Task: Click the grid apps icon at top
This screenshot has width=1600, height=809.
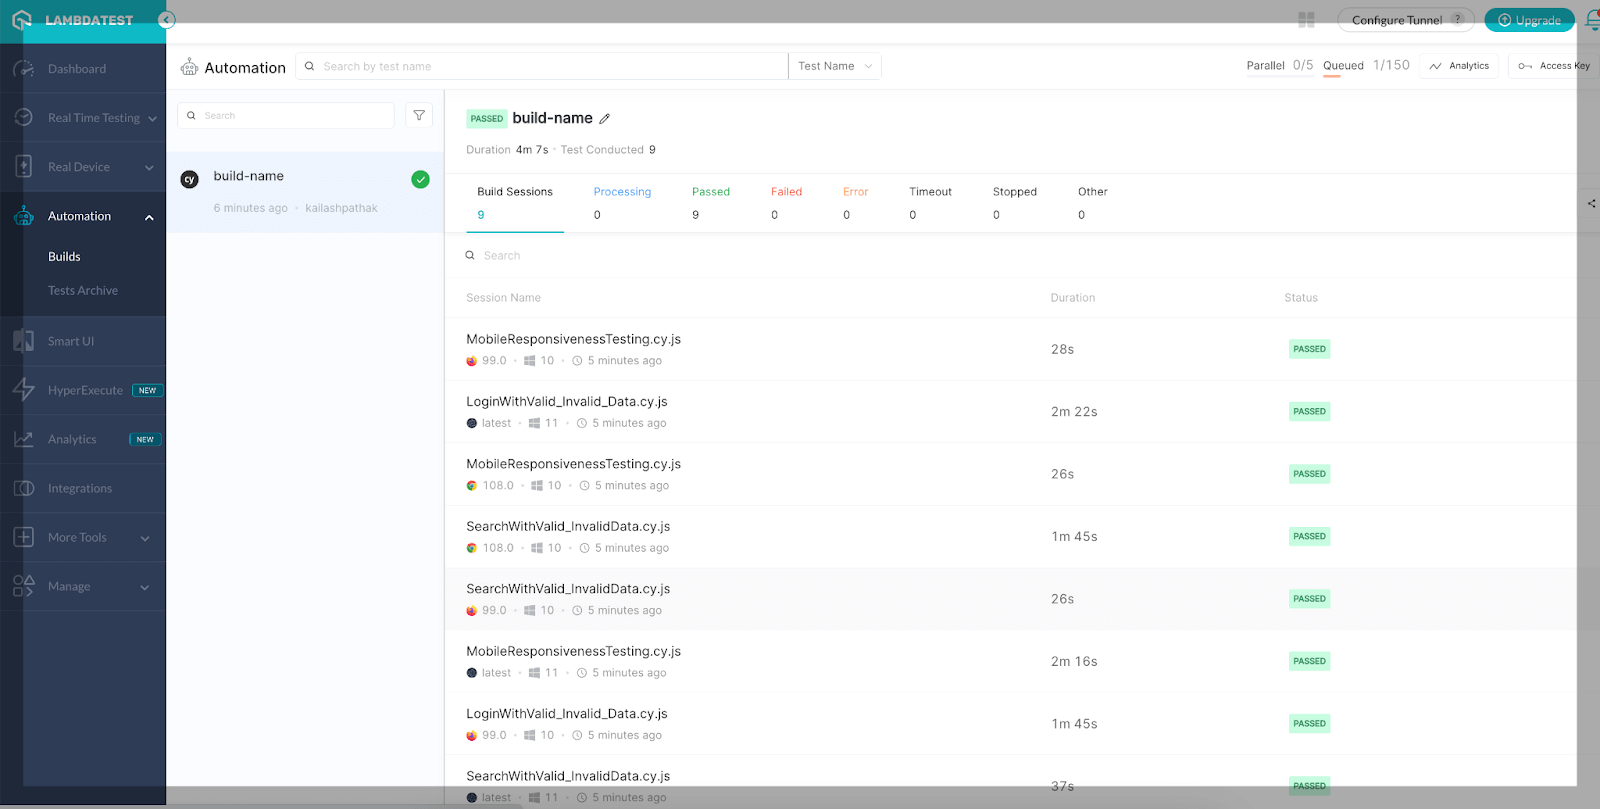Action: 1306,20
